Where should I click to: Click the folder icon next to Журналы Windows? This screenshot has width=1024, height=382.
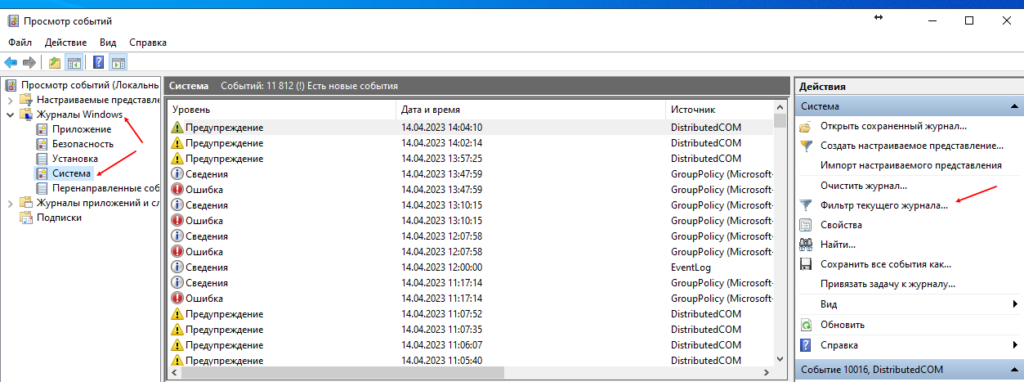(x=26, y=114)
